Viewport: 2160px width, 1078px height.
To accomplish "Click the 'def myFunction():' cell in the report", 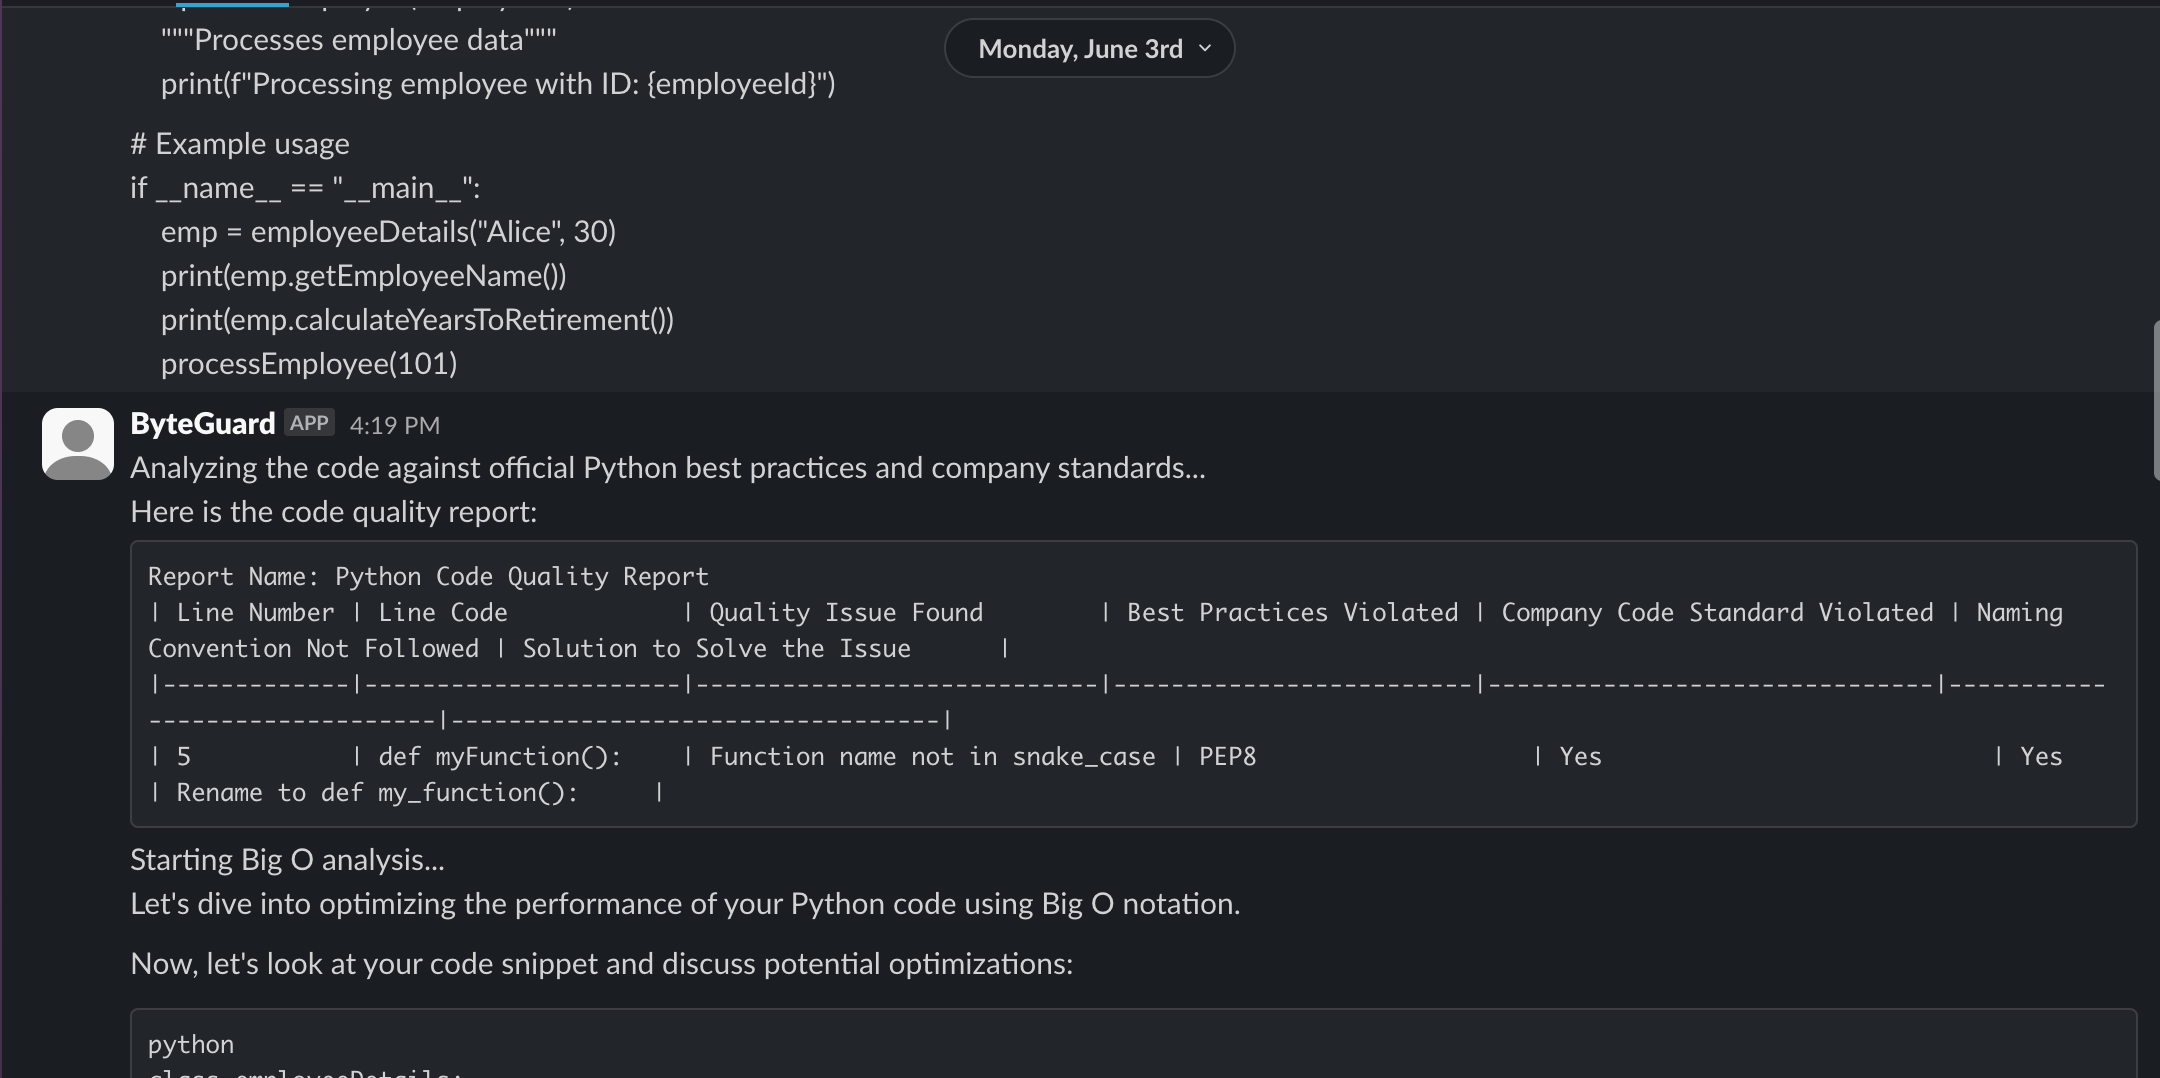I will (499, 757).
